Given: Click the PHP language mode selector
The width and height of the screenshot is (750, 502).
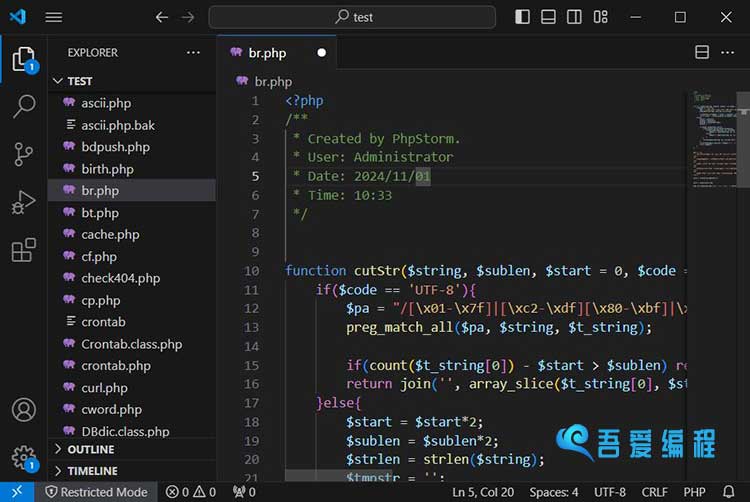Looking at the screenshot, I should 695,492.
